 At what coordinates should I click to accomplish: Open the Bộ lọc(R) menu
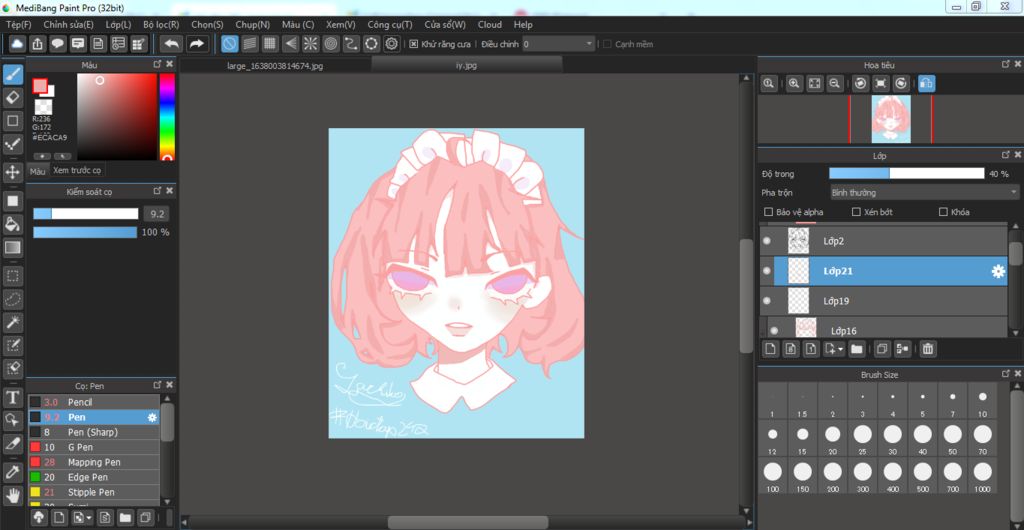161,25
